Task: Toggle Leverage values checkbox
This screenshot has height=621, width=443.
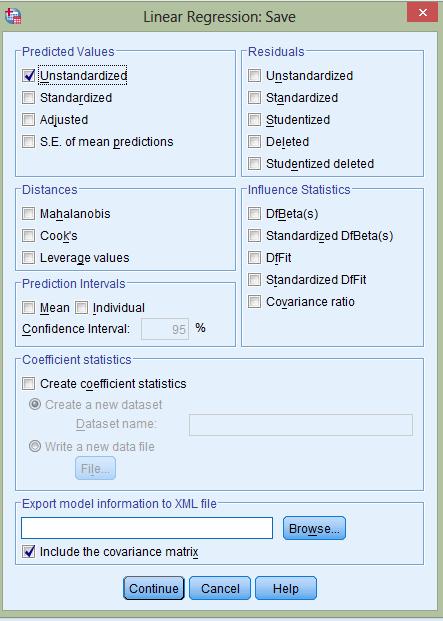Action: [x=29, y=258]
